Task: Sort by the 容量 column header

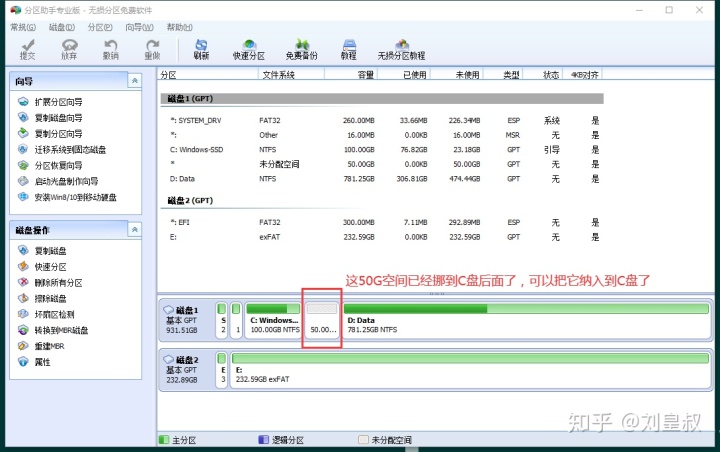Action: tap(351, 75)
